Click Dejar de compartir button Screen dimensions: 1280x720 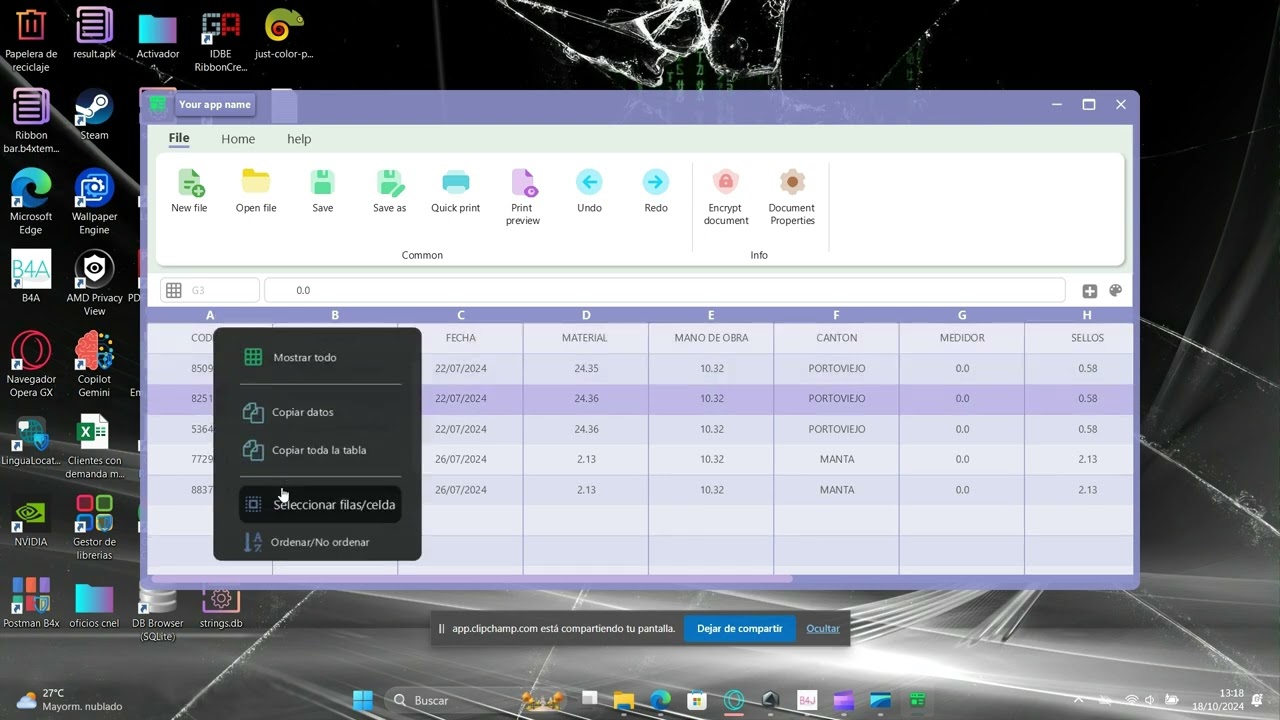[740, 628]
